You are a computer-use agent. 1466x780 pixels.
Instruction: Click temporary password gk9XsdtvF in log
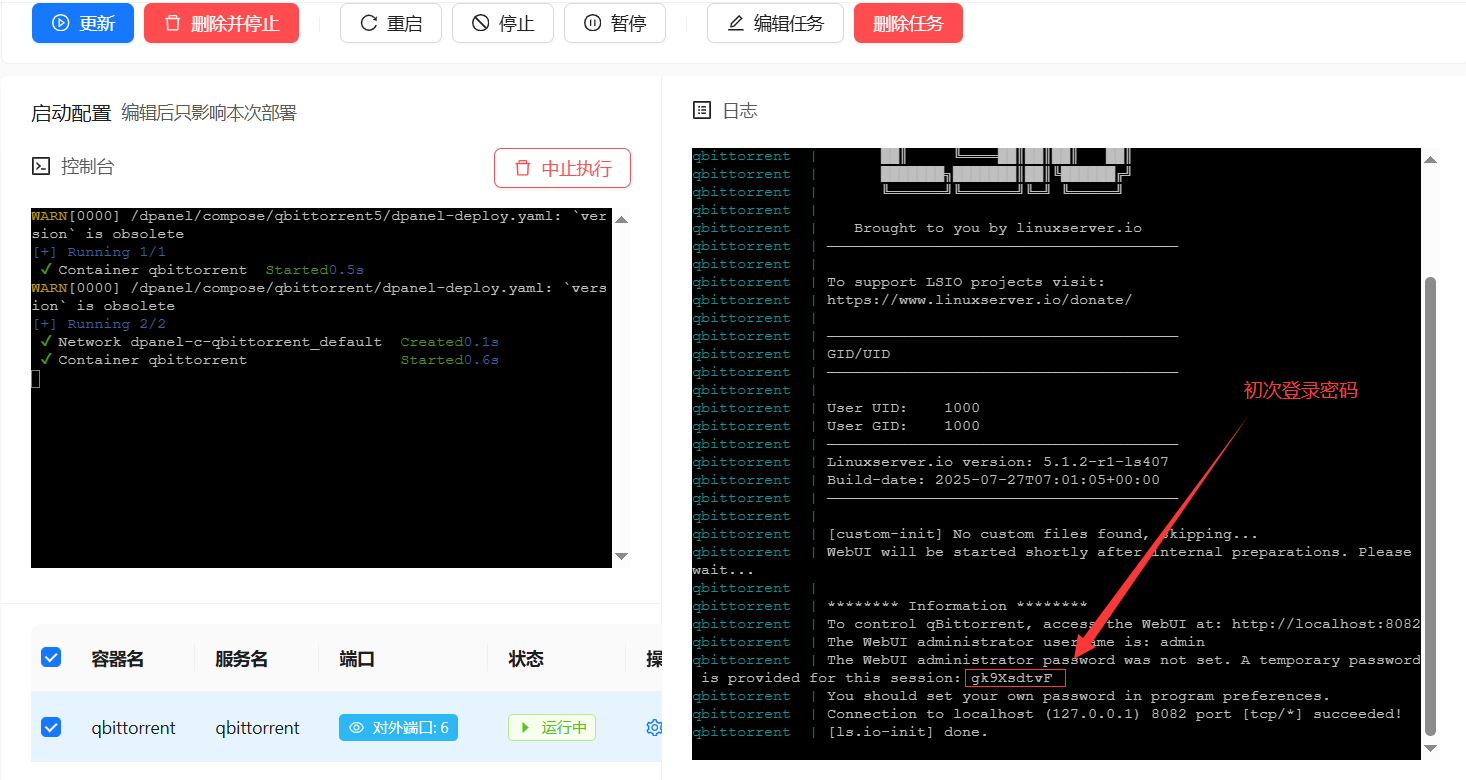point(1010,678)
